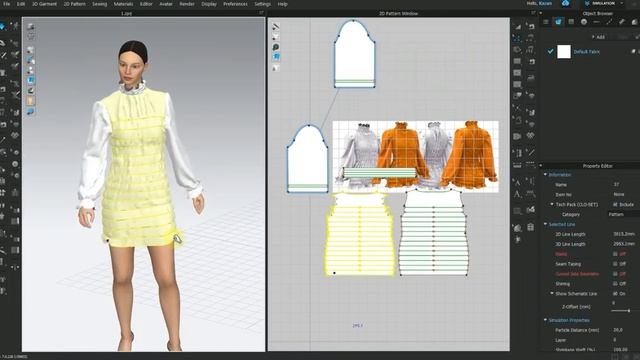The image size is (640, 360).
Task: Click the bottom blue icon in 3D window toolbar
Action: (x=31, y=111)
